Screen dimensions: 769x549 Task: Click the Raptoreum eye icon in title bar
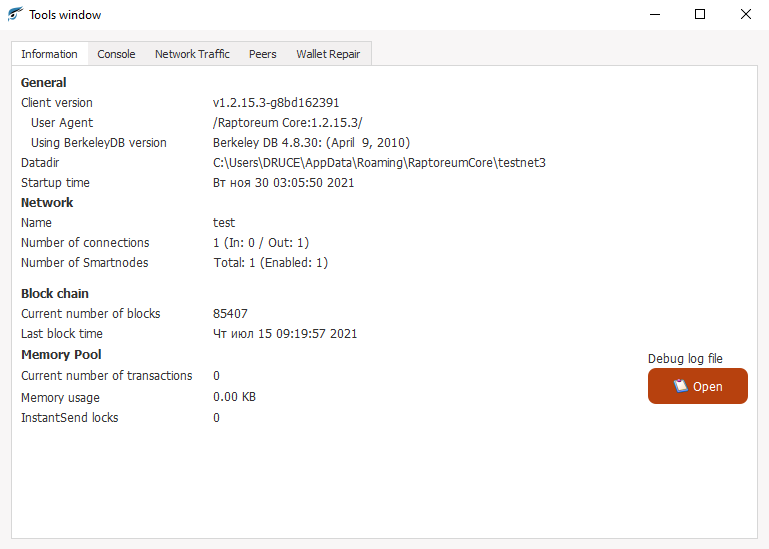(15, 14)
